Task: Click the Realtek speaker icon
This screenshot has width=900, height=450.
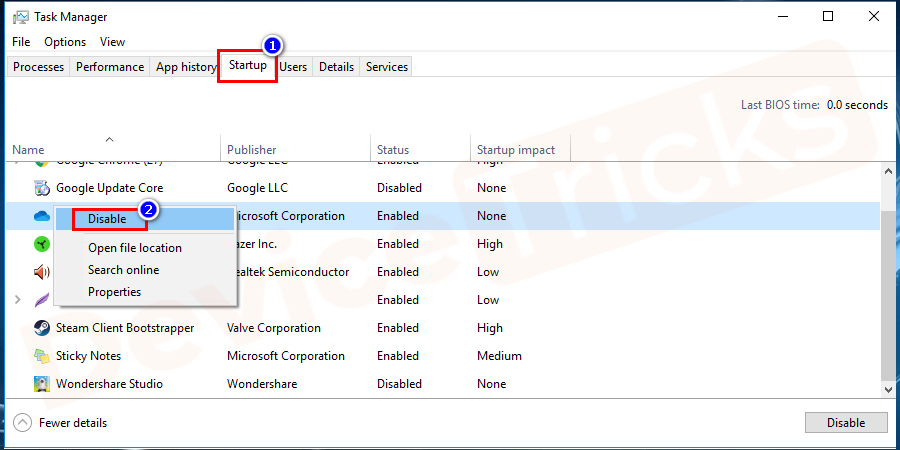Action: (x=42, y=272)
